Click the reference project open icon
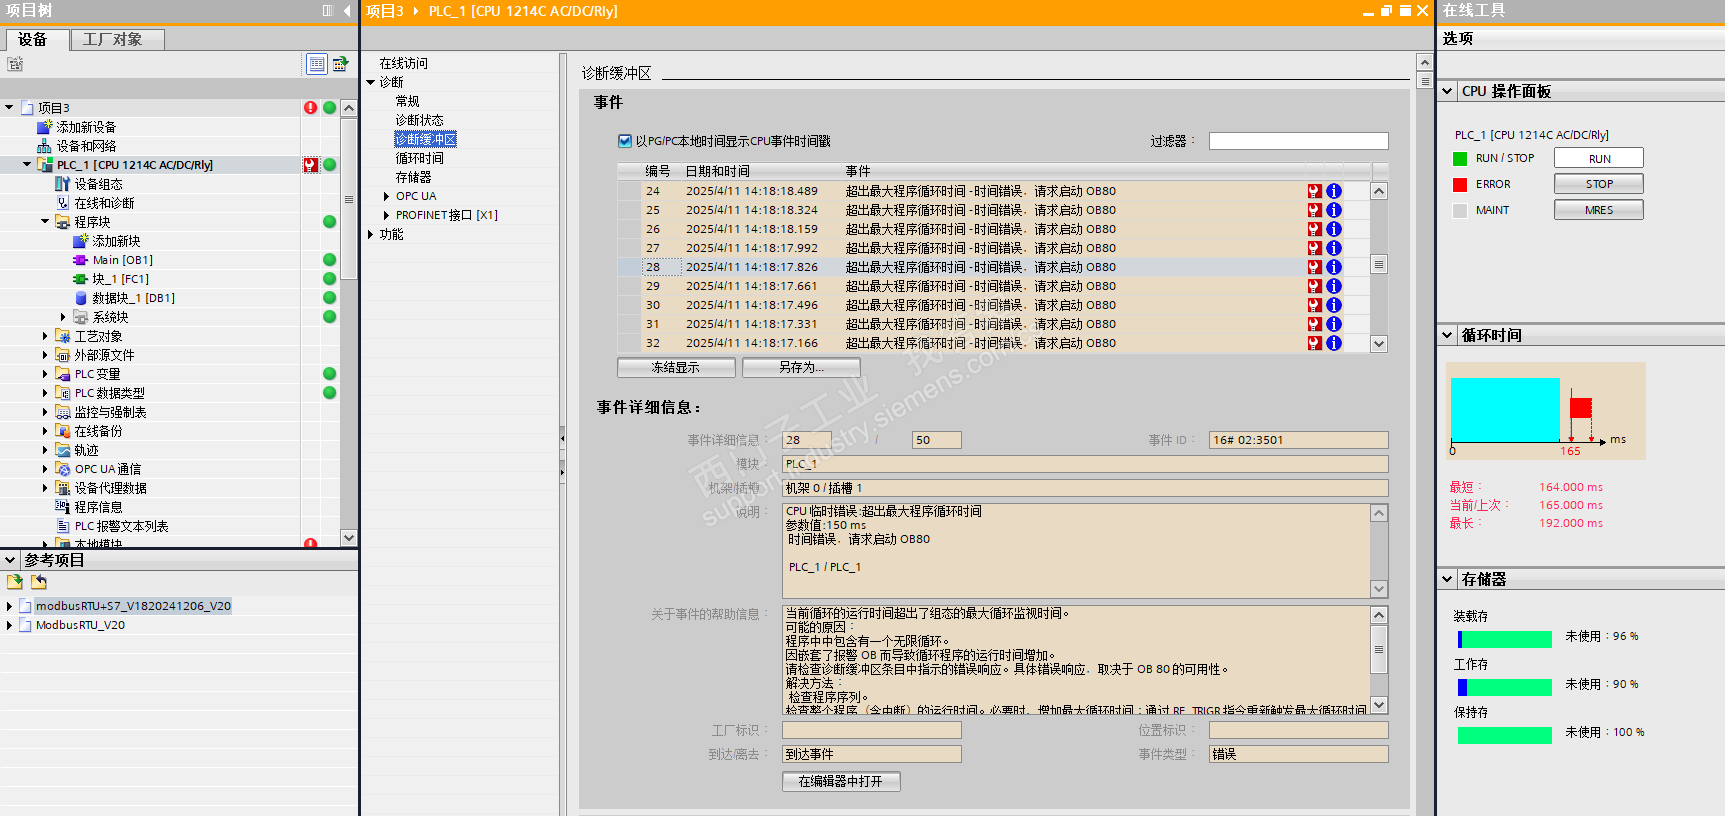Image resolution: width=1725 pixels, height=816 pixels. click(15, 582)
